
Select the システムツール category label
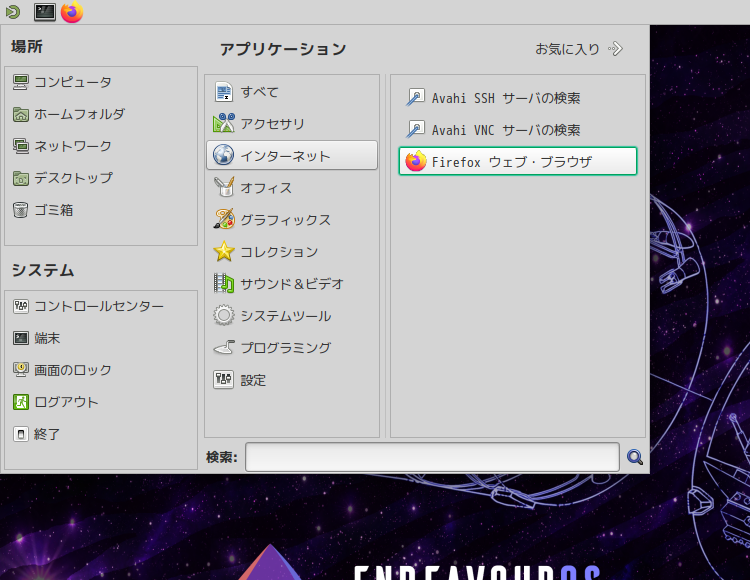coord(286,316)
